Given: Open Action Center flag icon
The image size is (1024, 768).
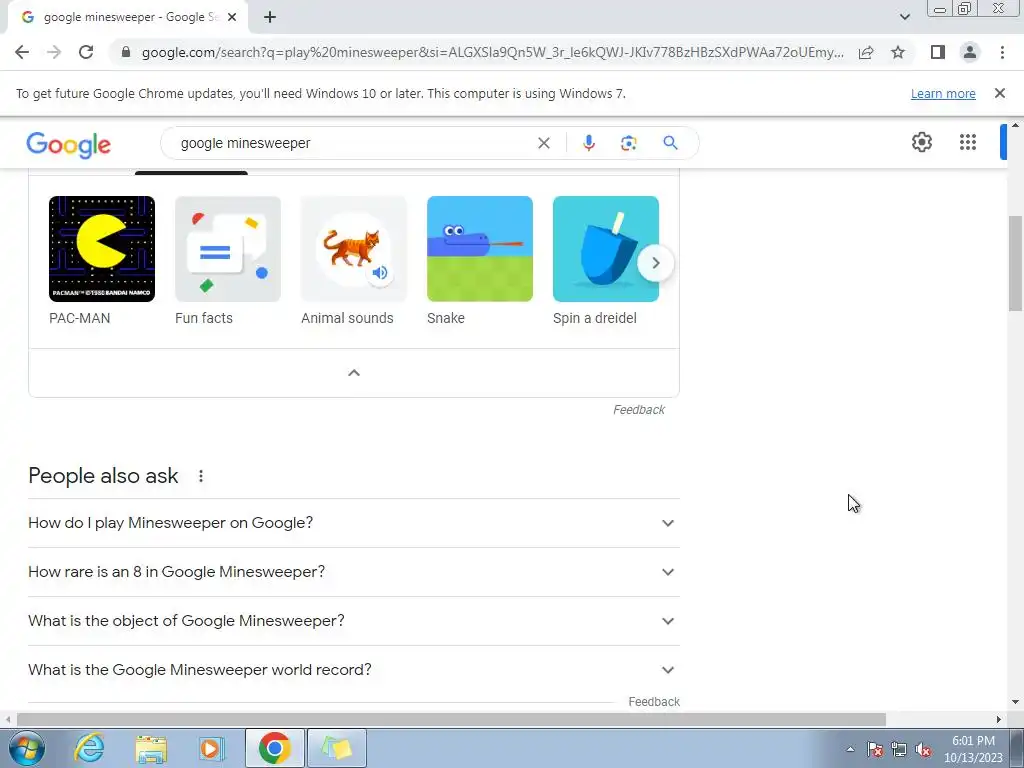Looking at the screenshot, I should pos(875,749).
